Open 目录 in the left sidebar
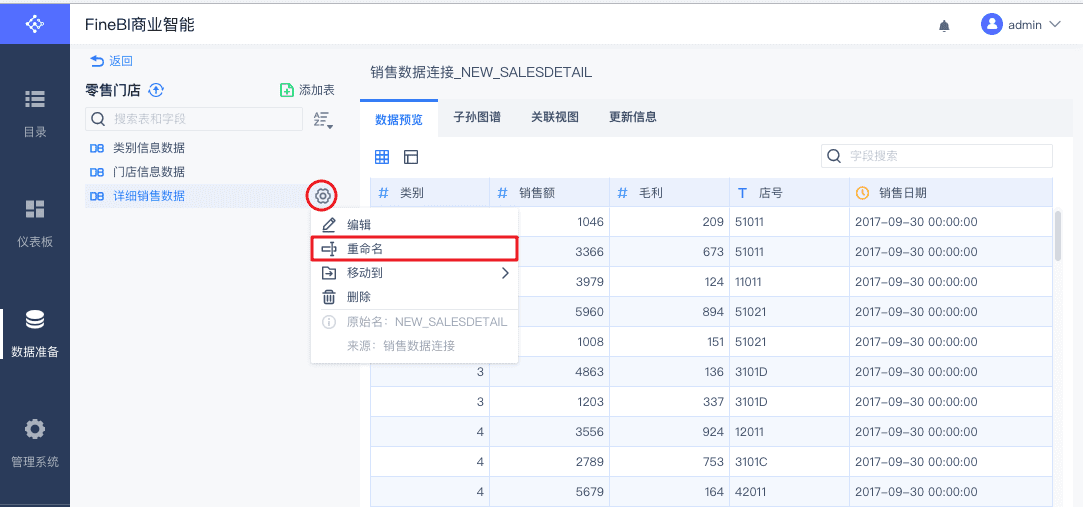 click(x=35, y=112)
